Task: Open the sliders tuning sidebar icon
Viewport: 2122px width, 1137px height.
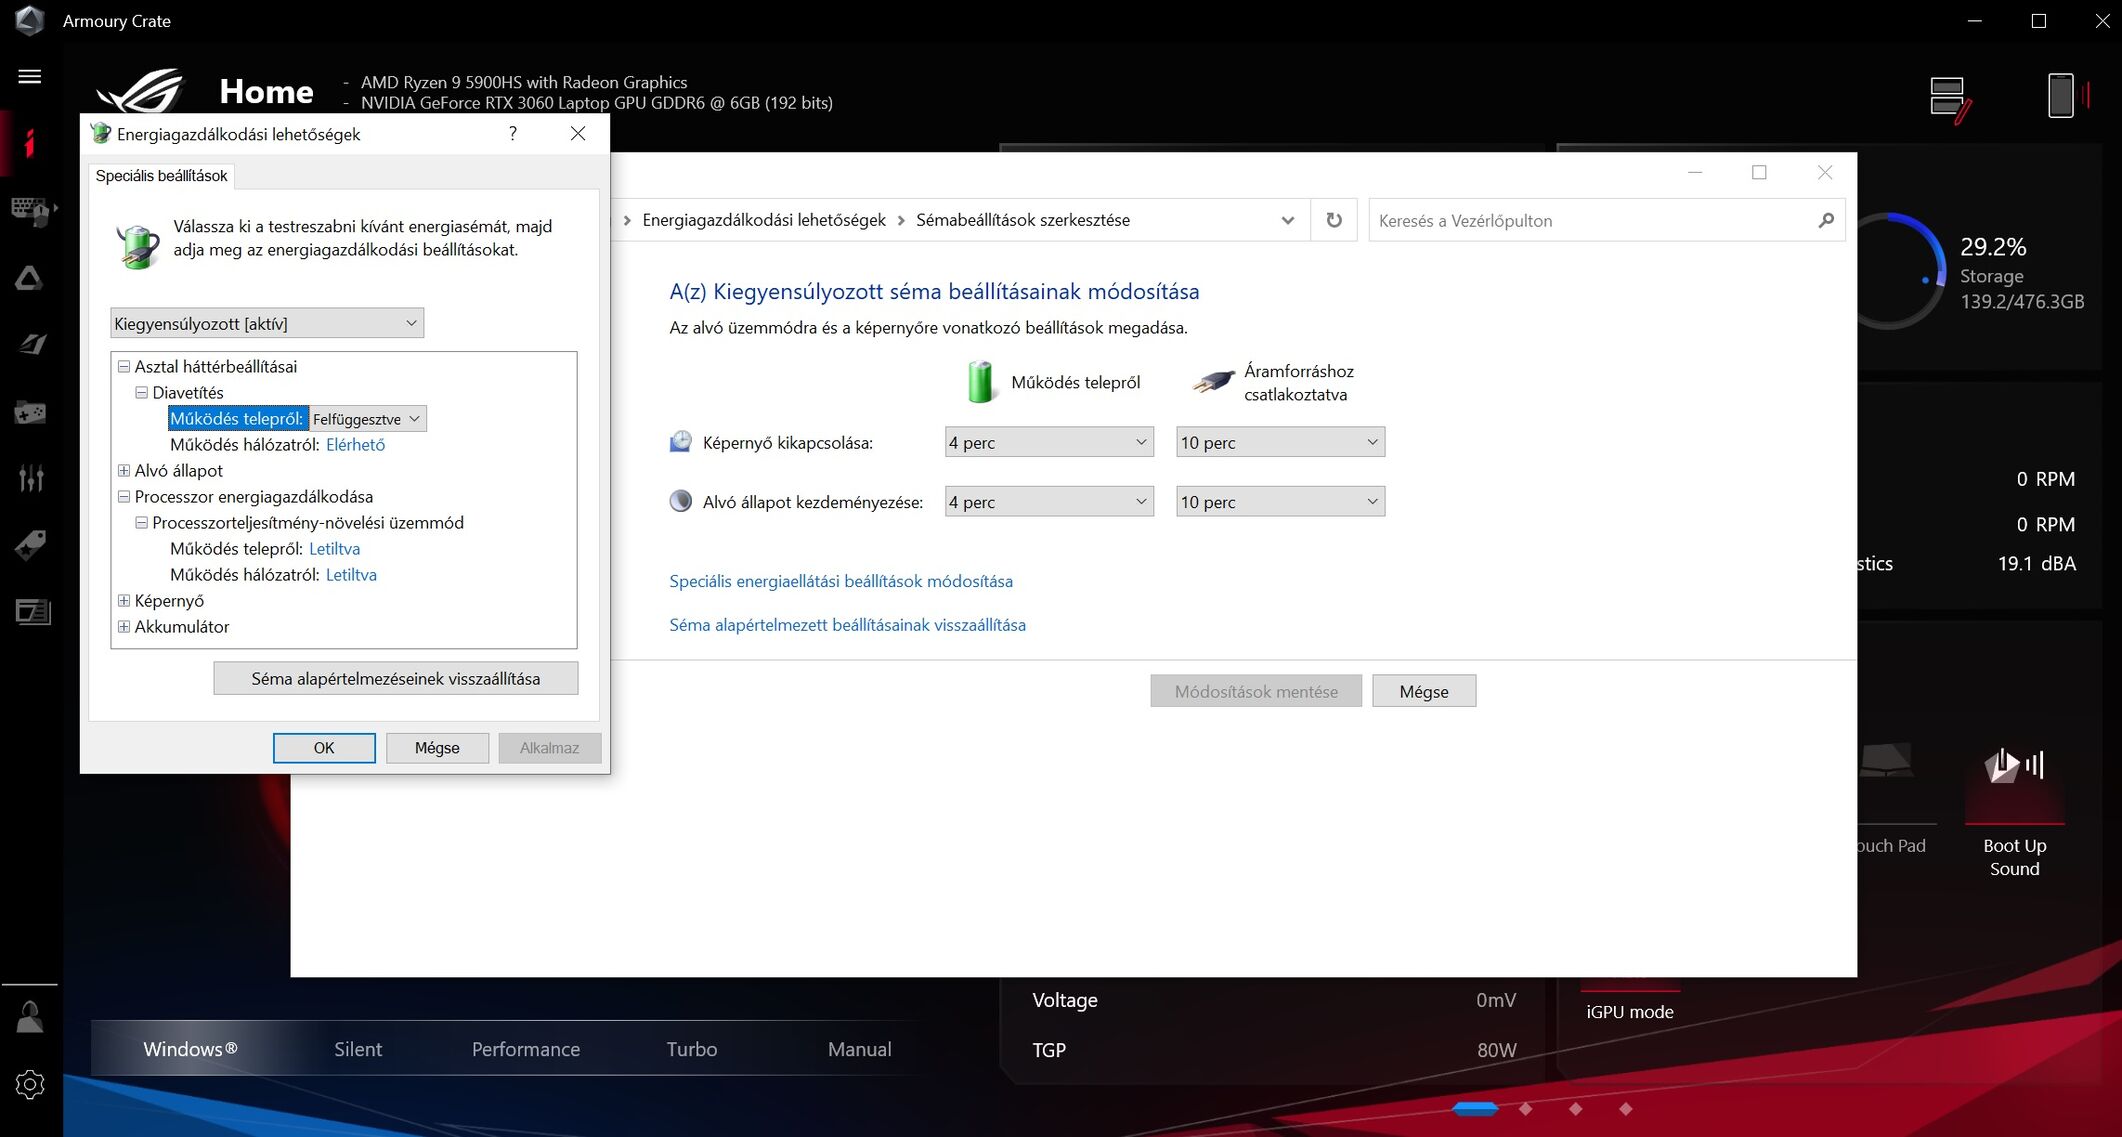Action: [x=30, y=478]
